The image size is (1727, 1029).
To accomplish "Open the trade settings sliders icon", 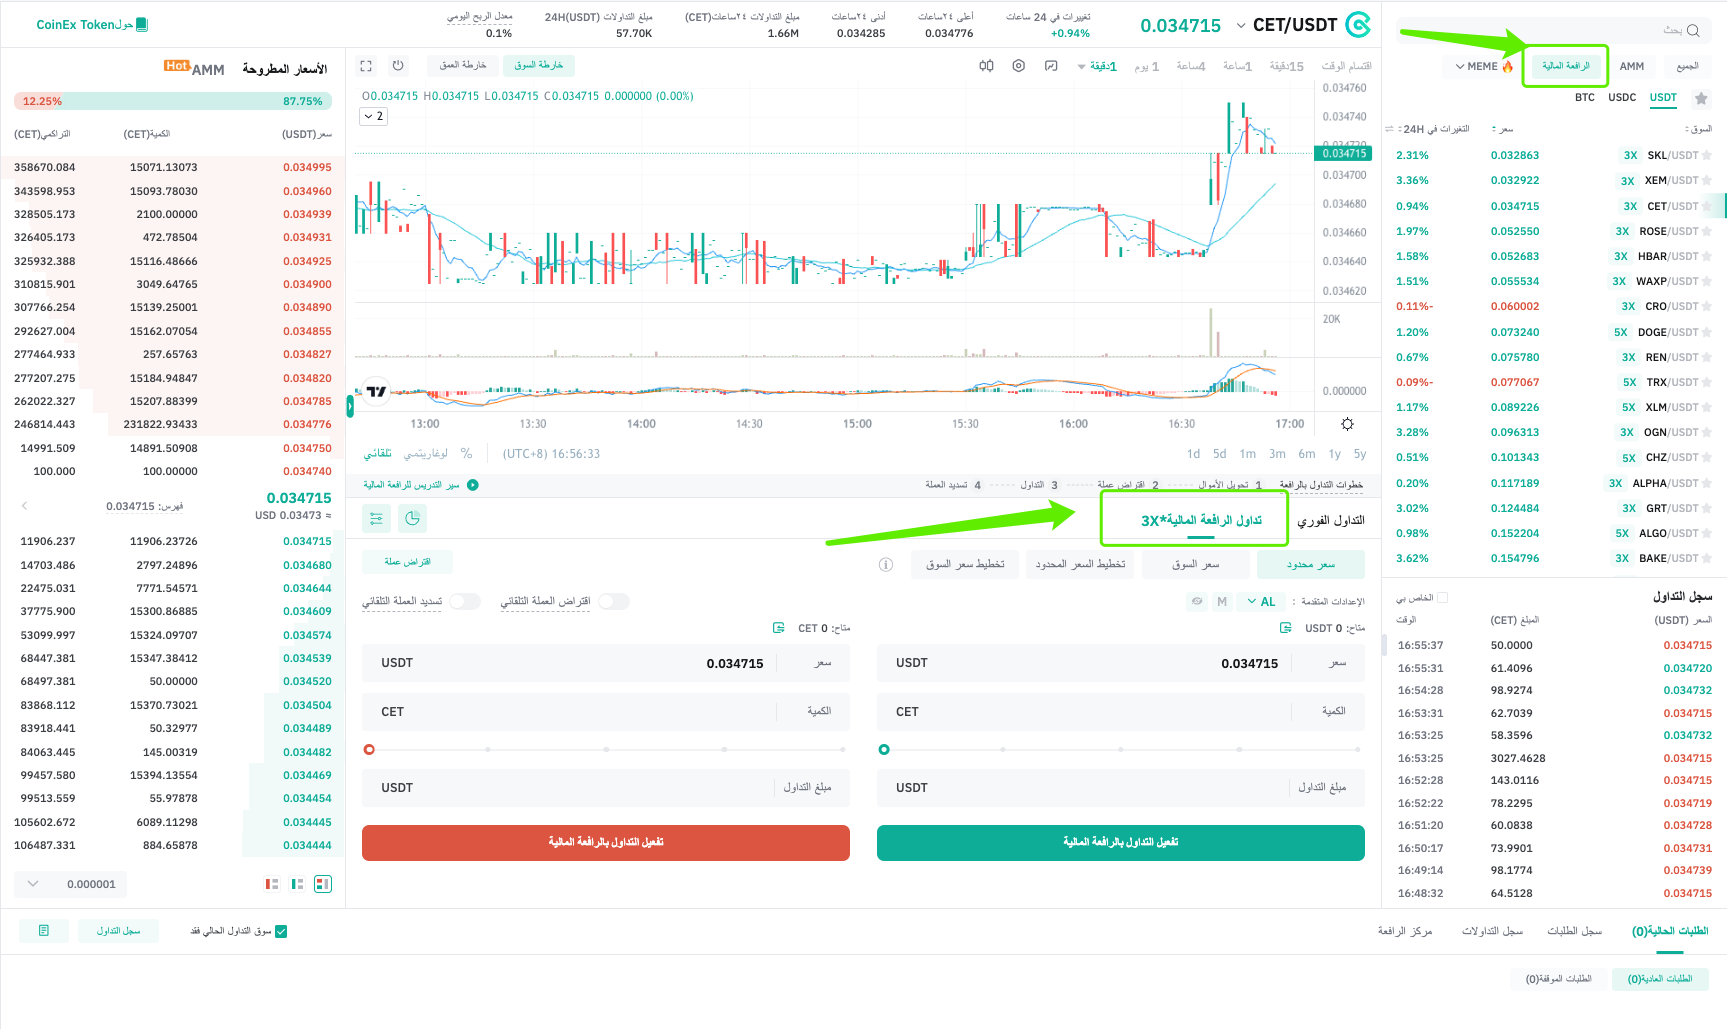I will tap(376, 518).
